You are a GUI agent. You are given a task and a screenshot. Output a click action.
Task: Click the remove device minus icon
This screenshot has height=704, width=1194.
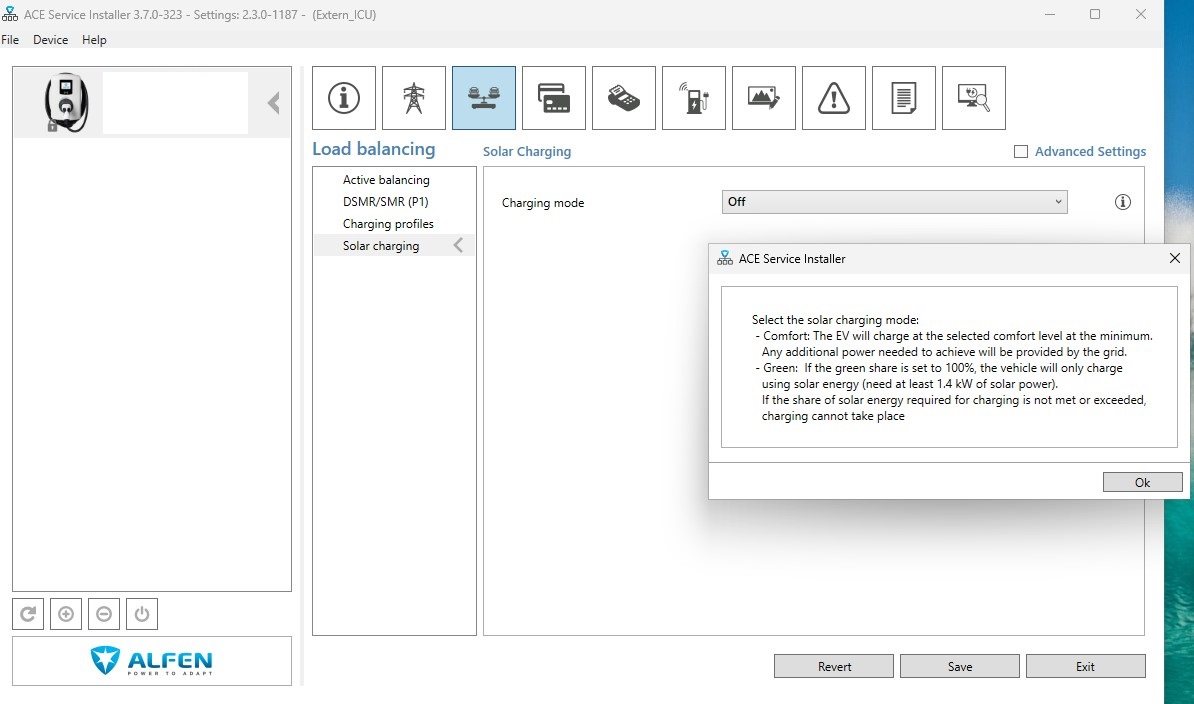click(104, 614)
